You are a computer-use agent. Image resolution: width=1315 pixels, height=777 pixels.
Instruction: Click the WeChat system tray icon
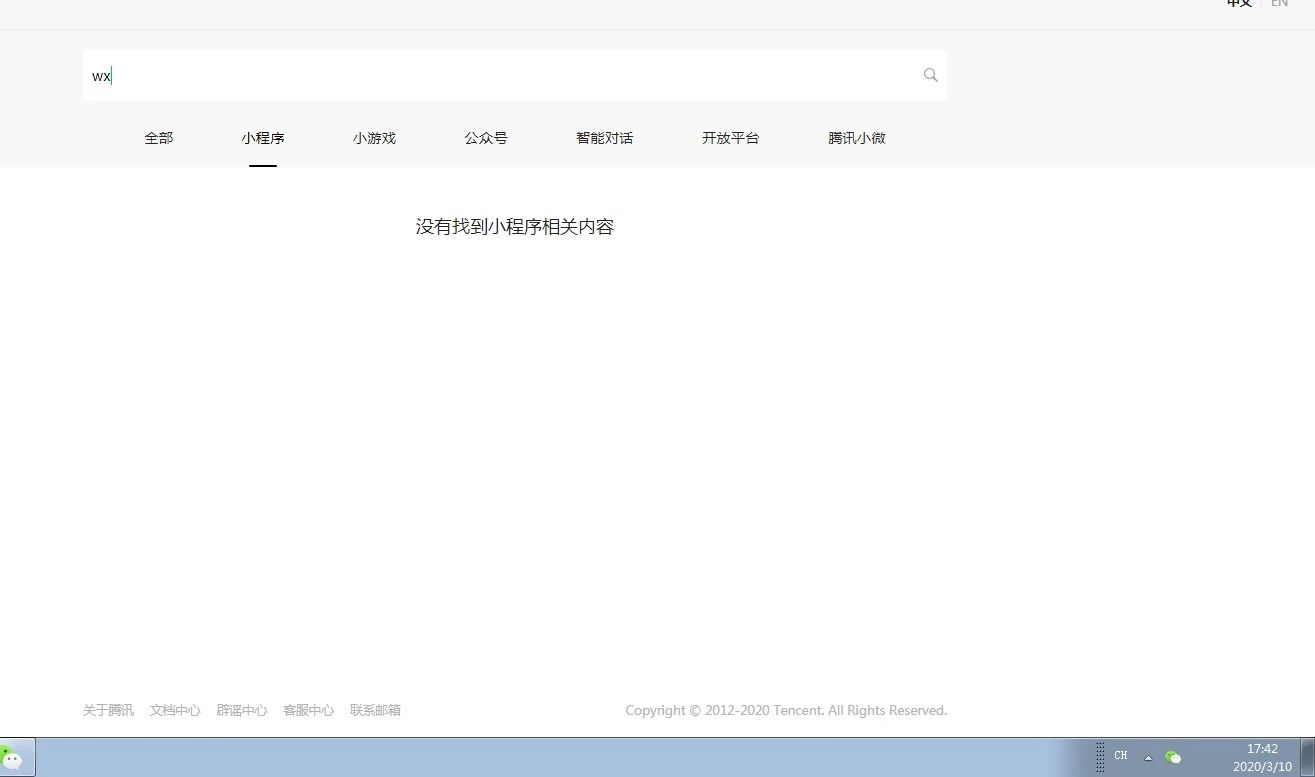point(1173,757)
